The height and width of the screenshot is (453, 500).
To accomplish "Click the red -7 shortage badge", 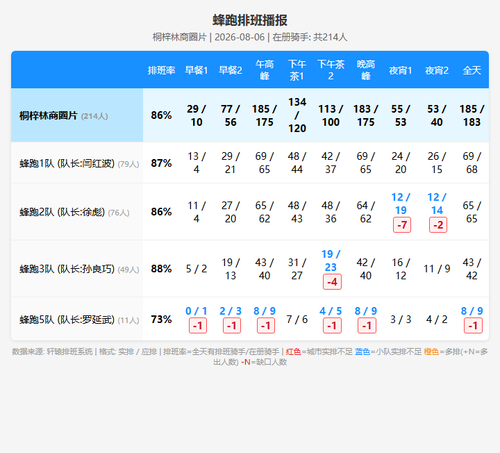I will tap(402, 225).
